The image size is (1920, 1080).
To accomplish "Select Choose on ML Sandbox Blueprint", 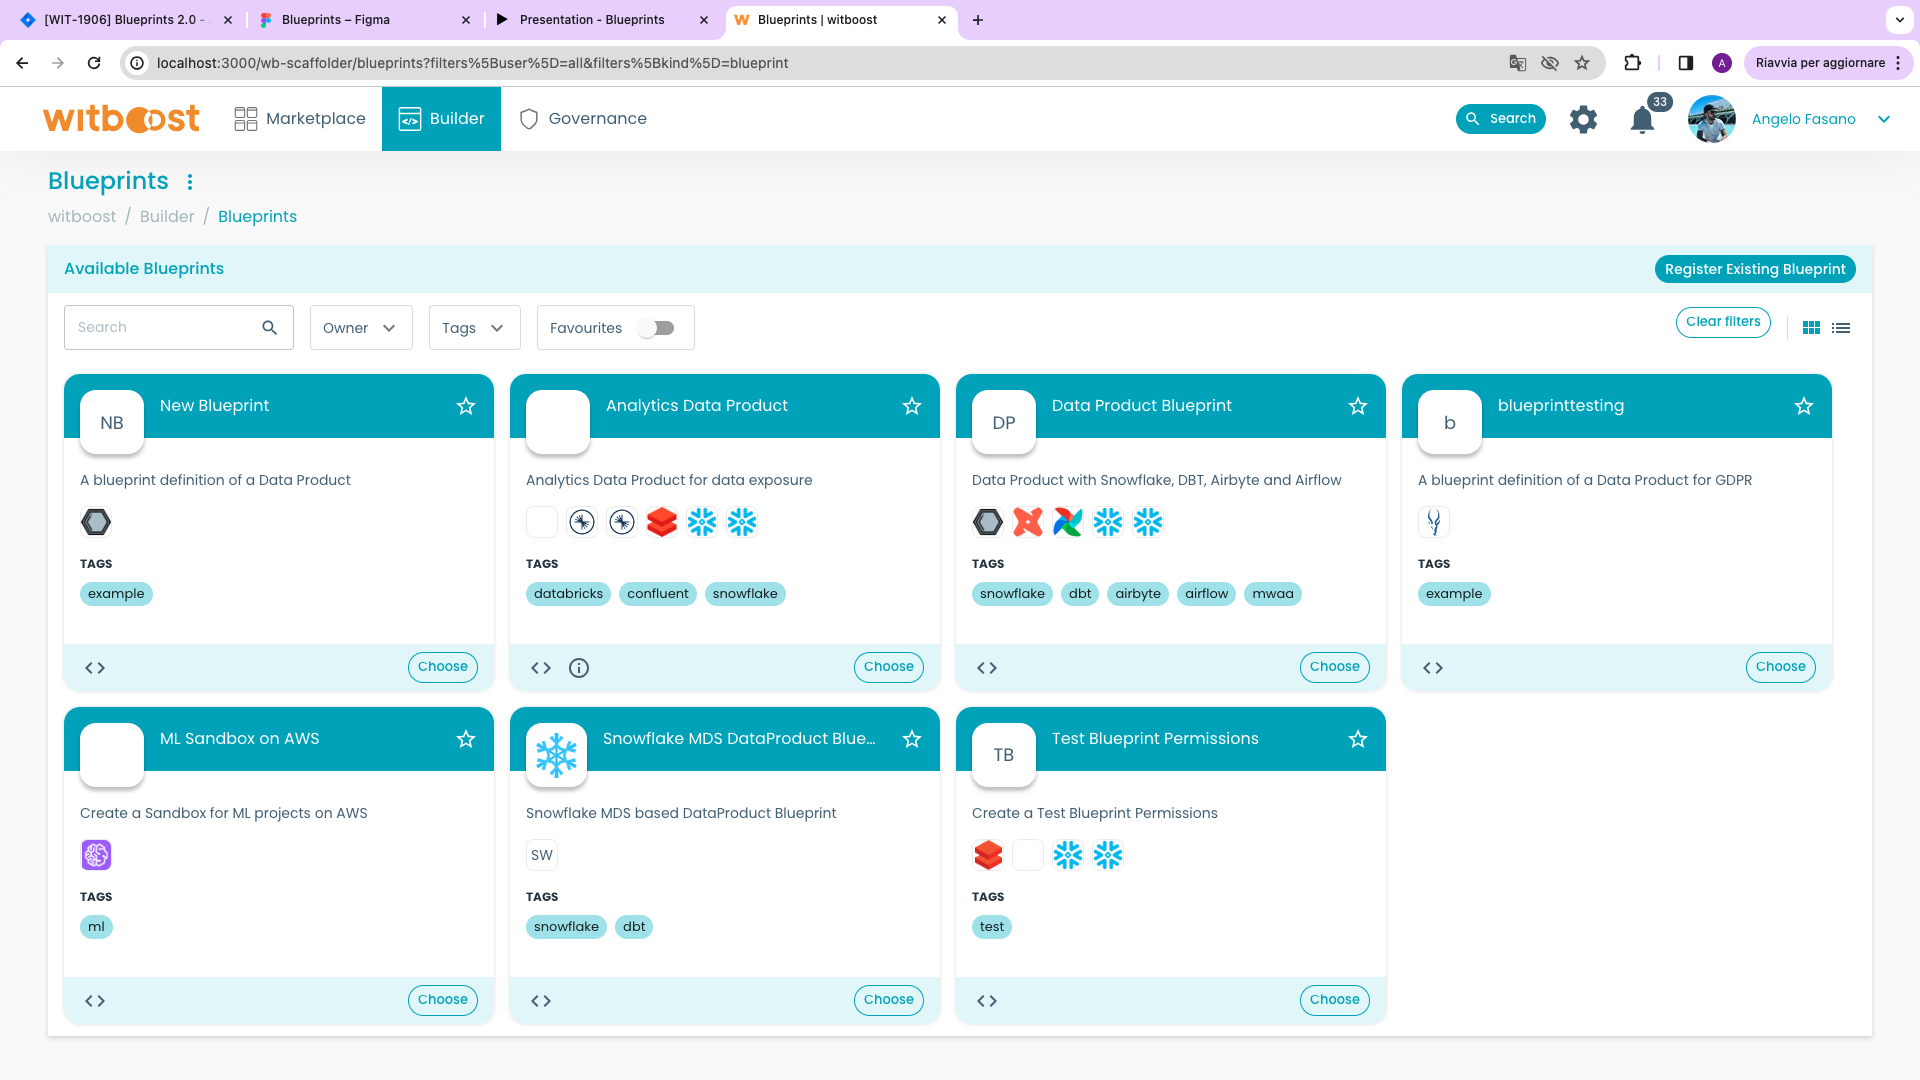I will coord(443,998).
